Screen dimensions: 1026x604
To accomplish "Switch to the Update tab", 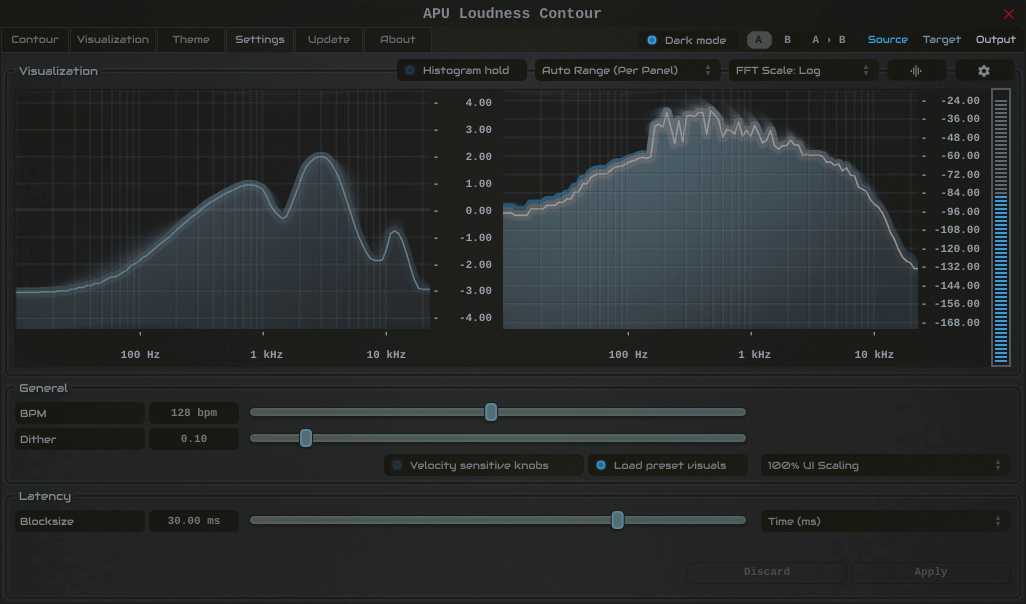I will pyautogui.click(x=328, y=40).
